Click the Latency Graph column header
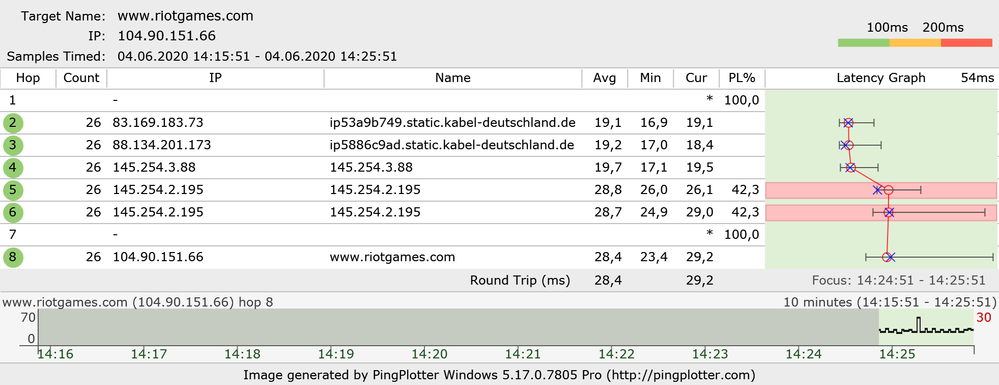999x385 pixels. tap(880, 78)
